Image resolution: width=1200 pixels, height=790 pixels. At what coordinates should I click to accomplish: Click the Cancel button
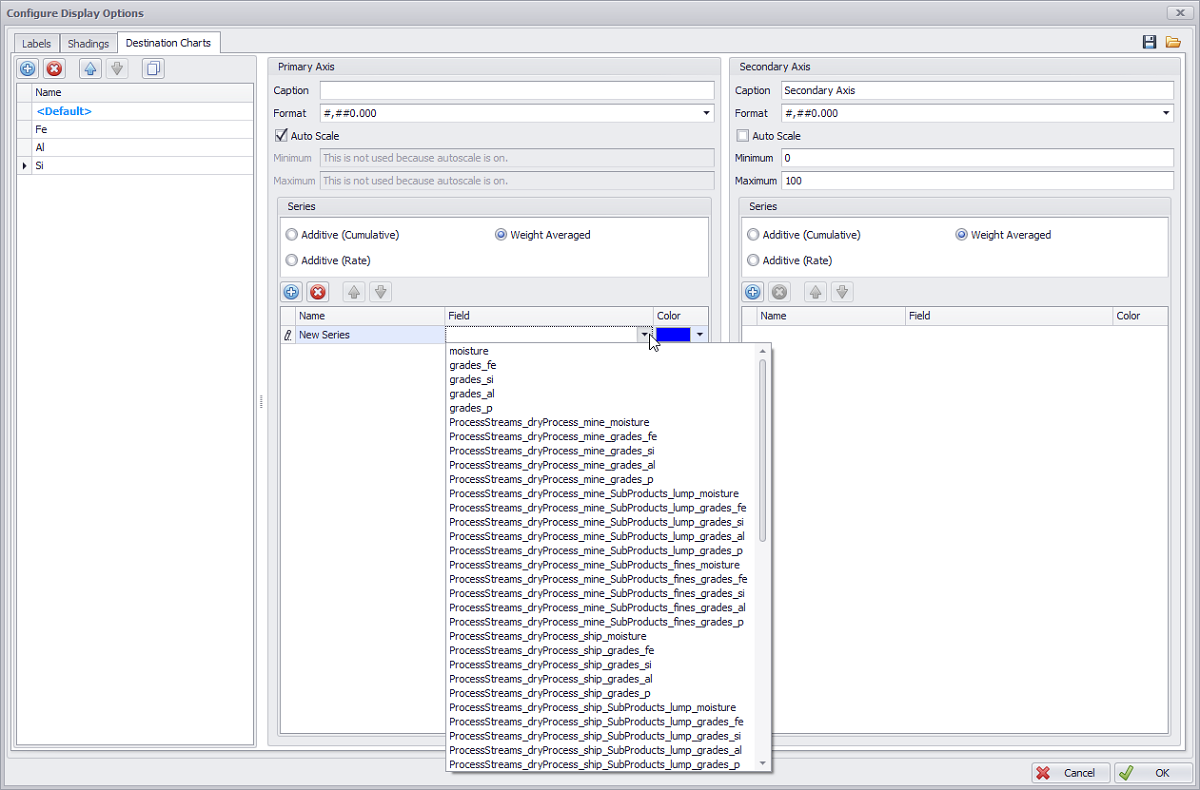[1071, 773]
